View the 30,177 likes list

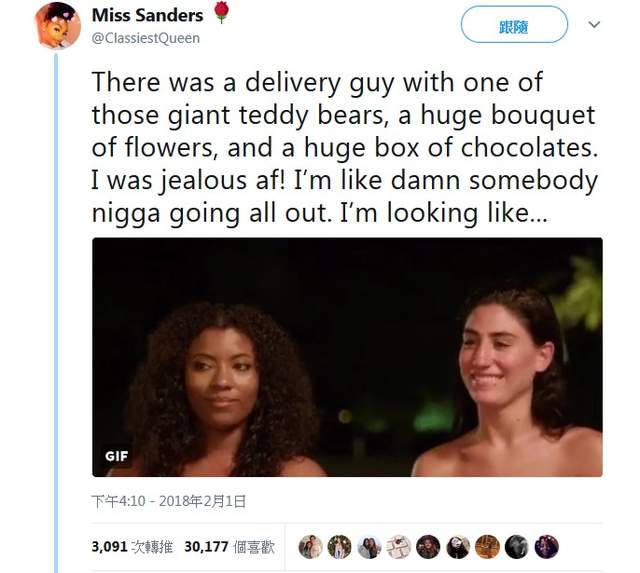(x=227, y=546)
